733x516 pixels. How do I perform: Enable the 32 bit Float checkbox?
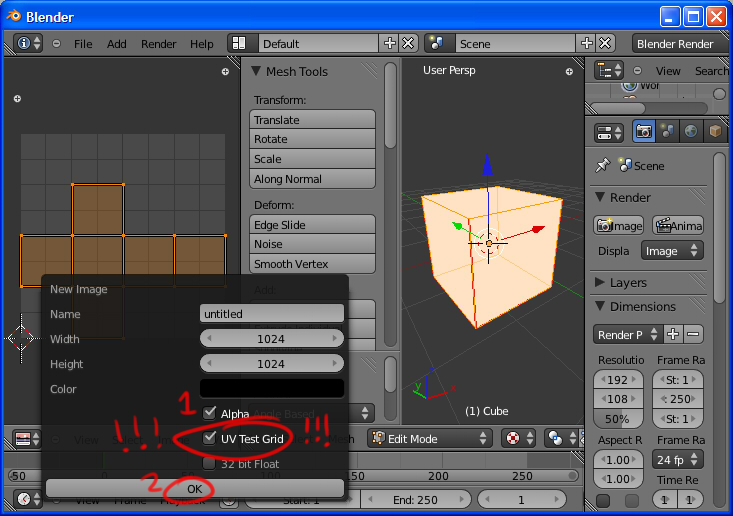pos(209,463)
